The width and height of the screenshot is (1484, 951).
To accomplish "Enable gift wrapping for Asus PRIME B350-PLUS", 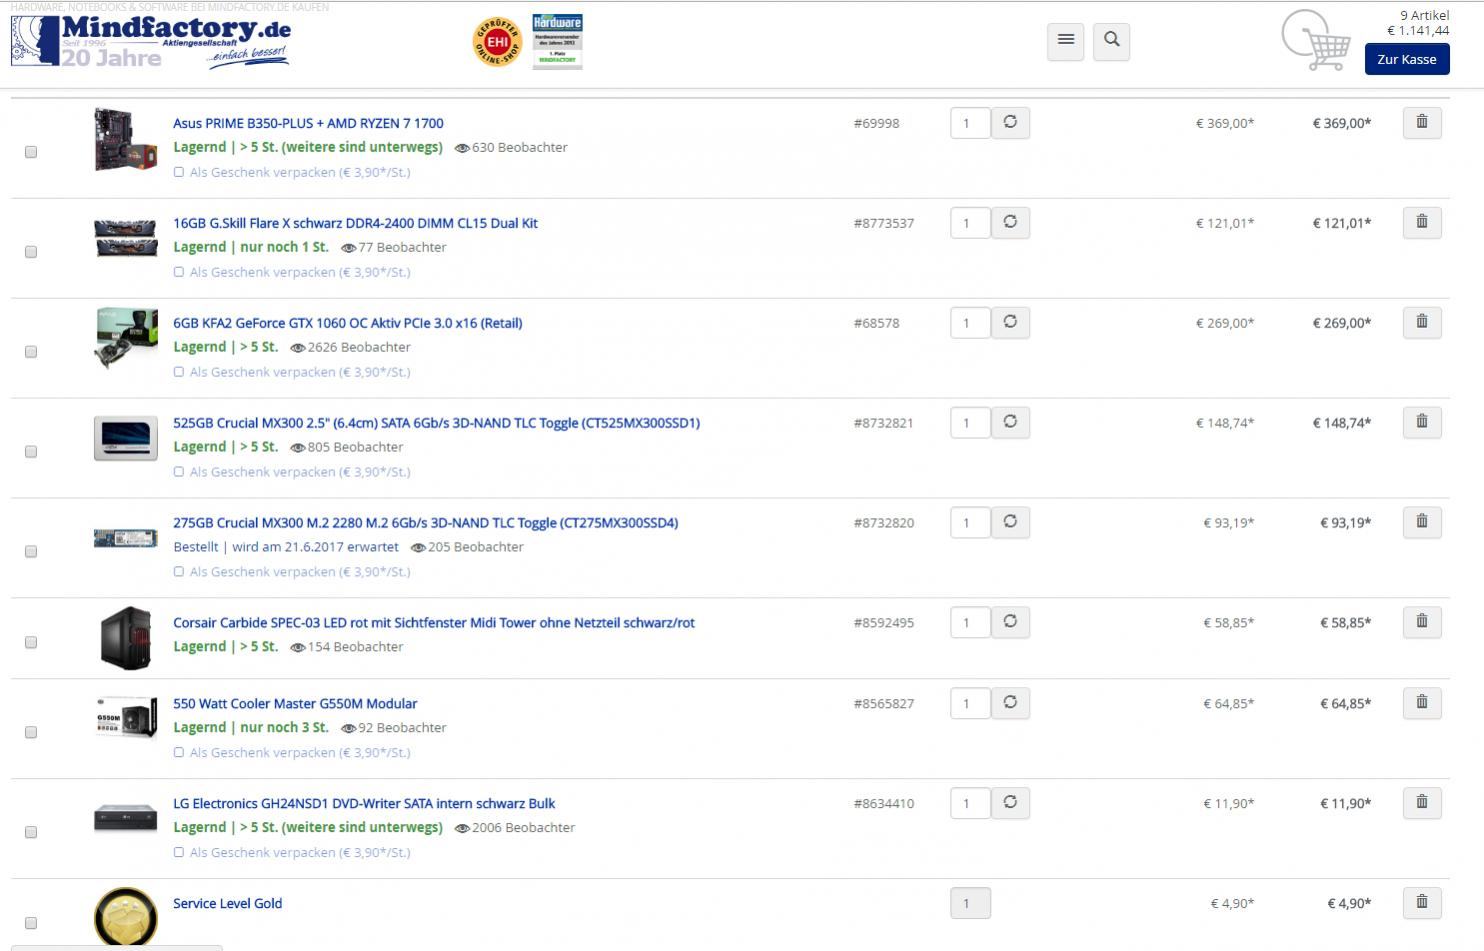I will pyautogui.click(x=179, y=172).
